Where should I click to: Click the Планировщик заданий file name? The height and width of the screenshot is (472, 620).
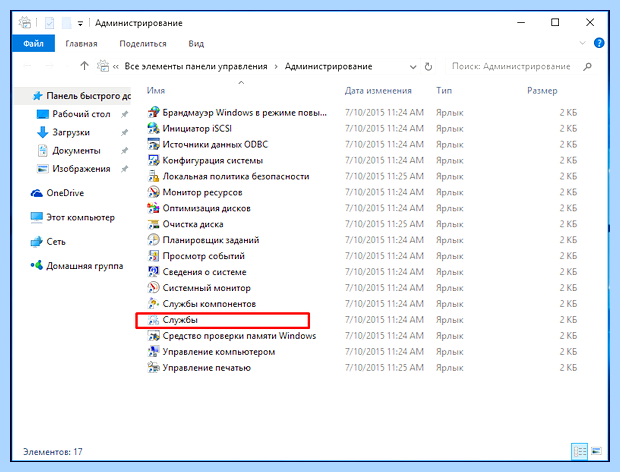pos(211,240)
